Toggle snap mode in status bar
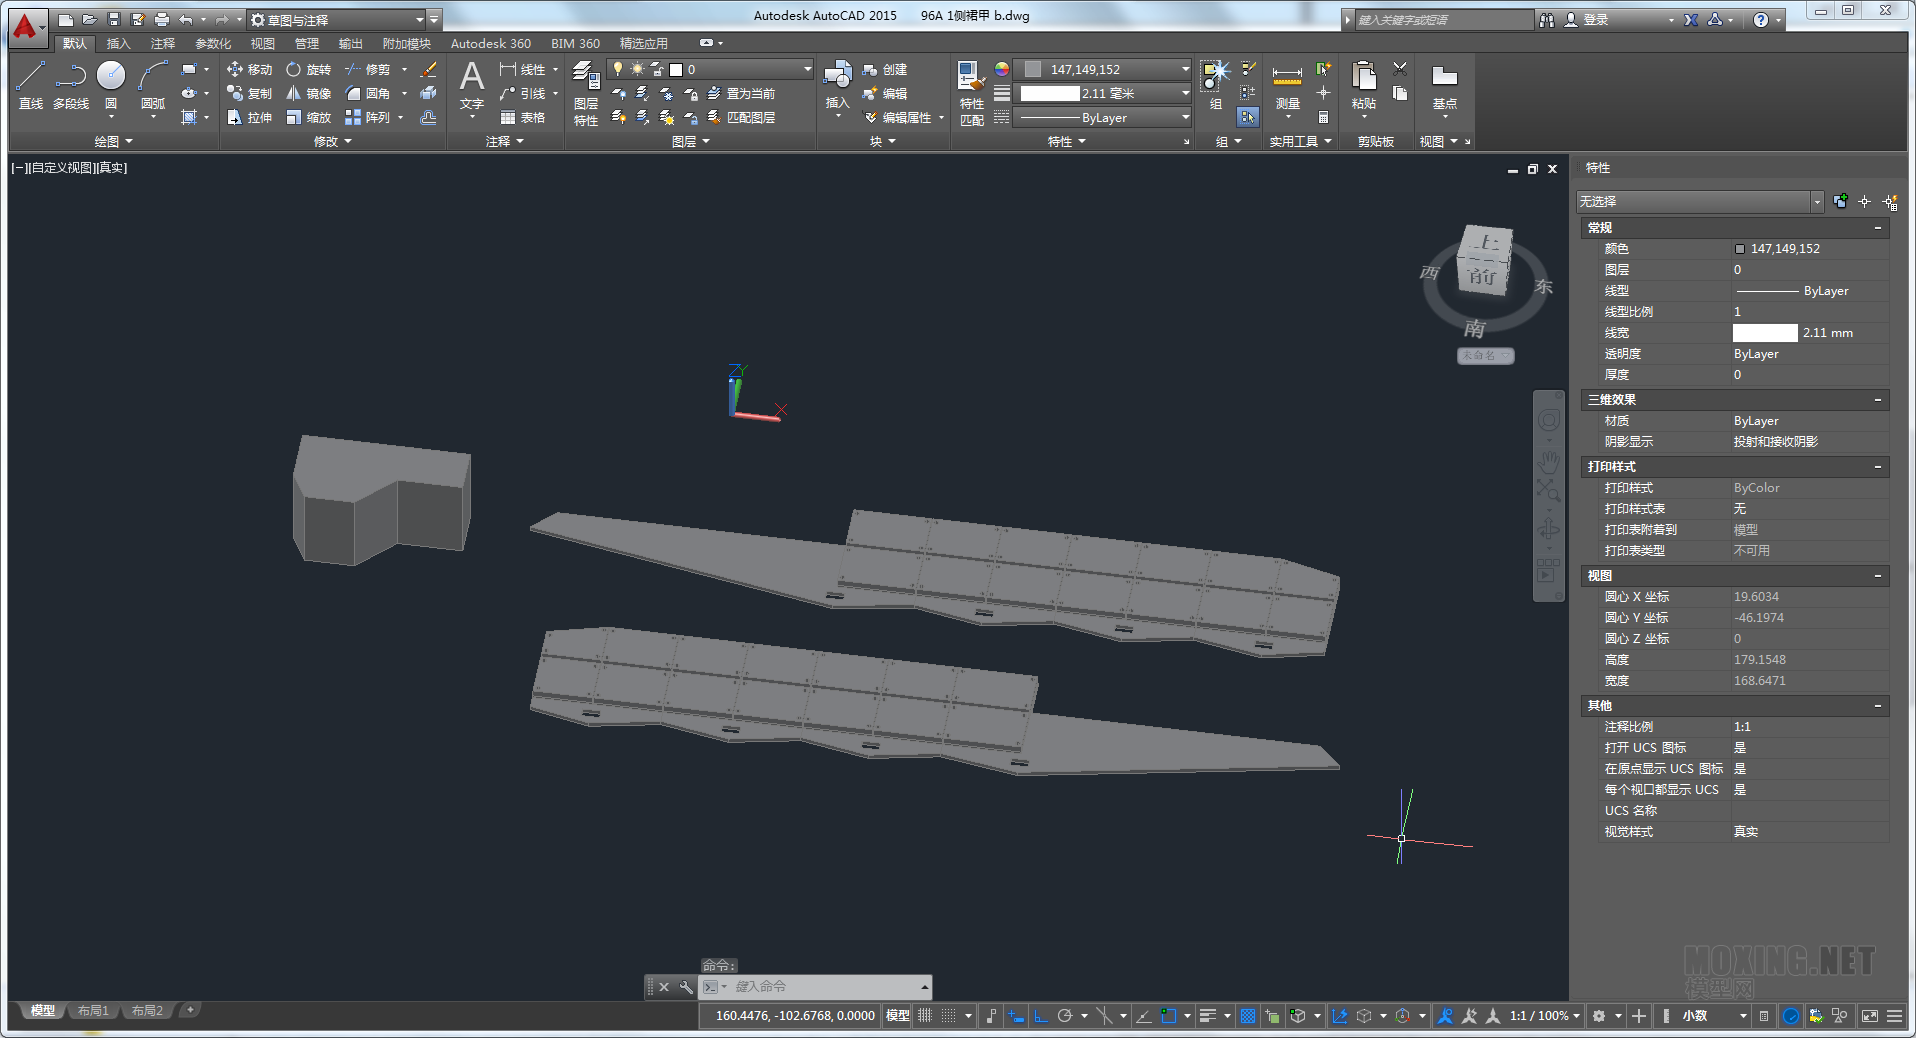 948,1016
